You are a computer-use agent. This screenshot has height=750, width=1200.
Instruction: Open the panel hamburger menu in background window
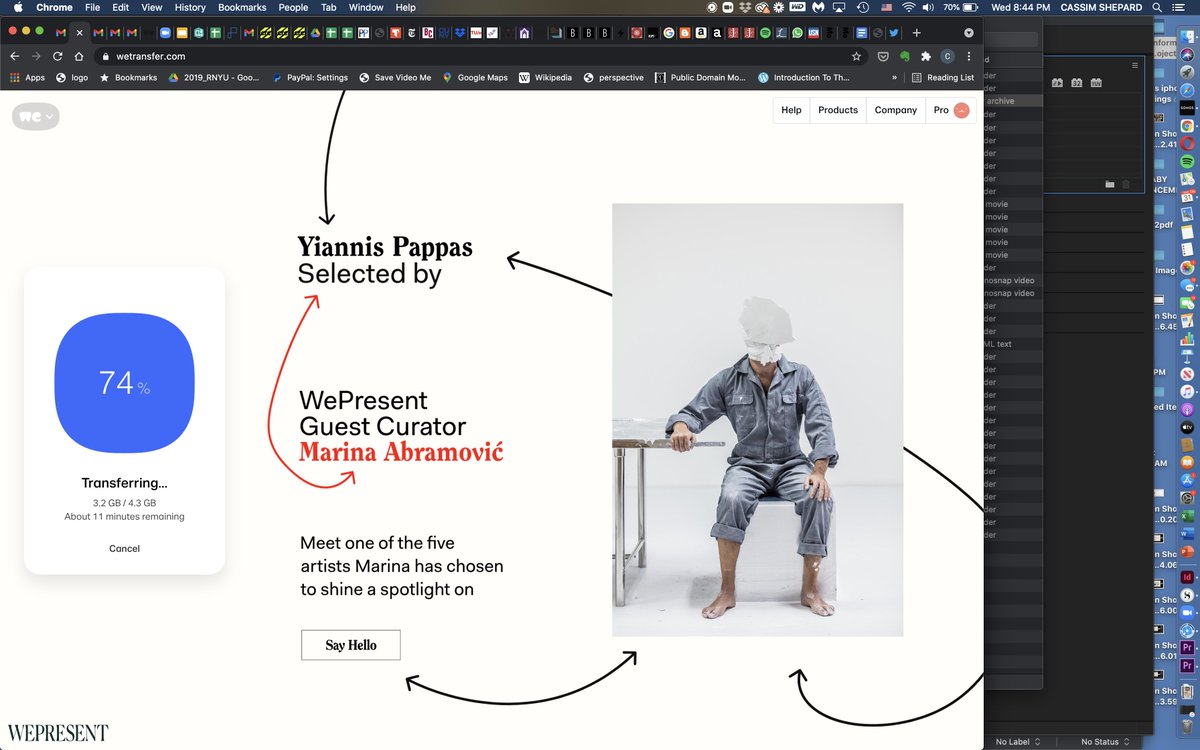pyautogui.click(x=1135, y=65)
